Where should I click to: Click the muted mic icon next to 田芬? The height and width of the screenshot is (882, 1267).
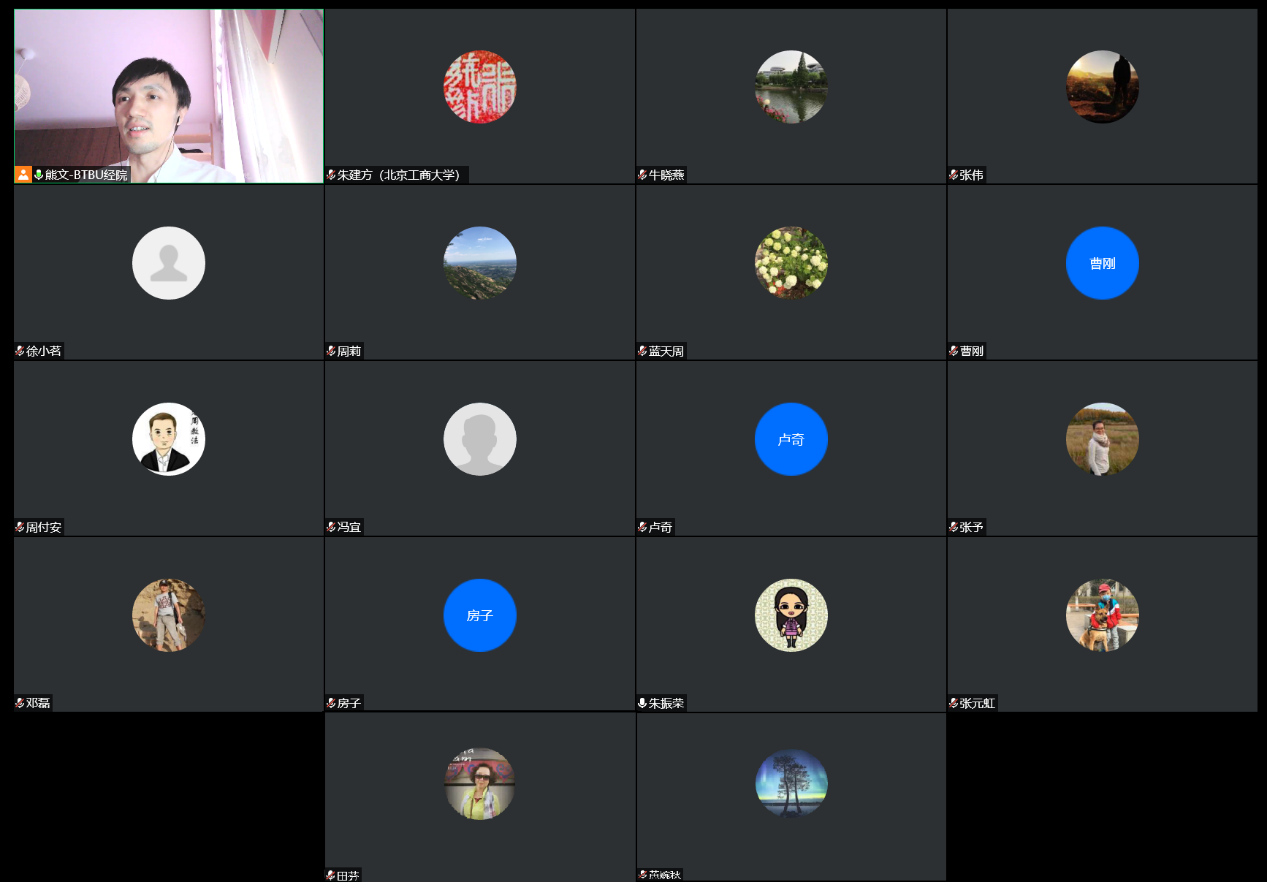[x=331, y=876]
